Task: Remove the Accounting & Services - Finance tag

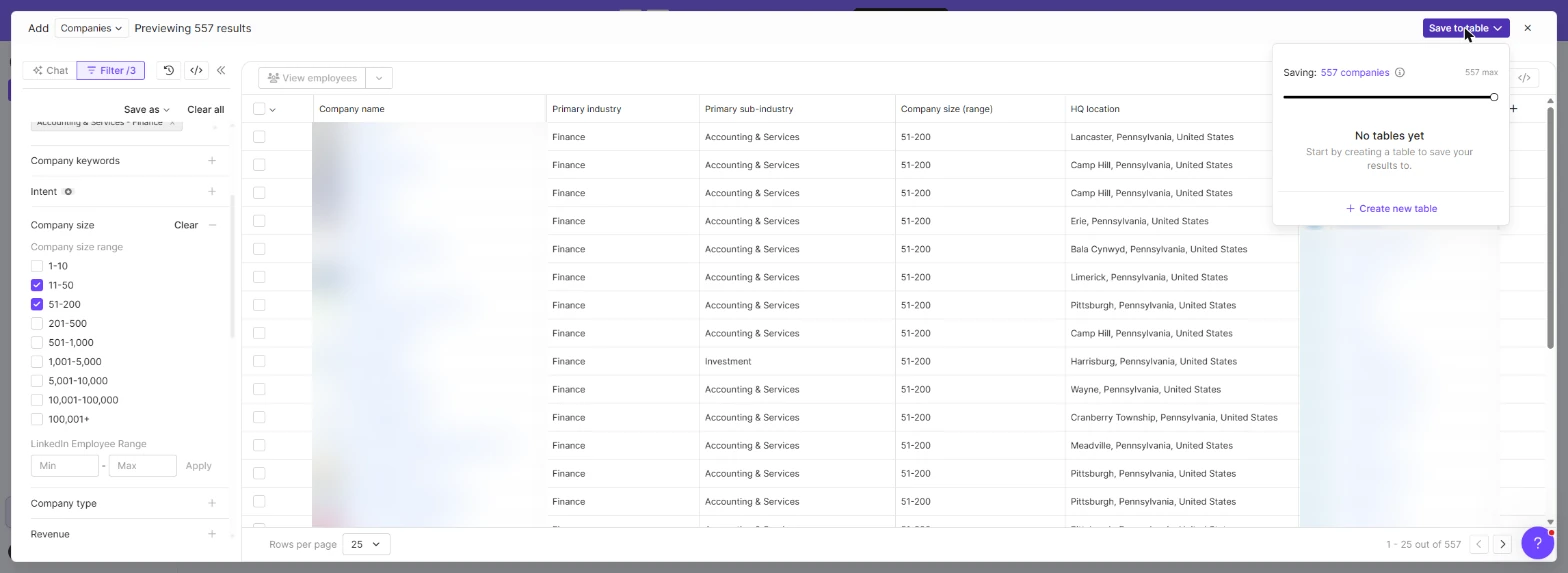Action: pos(172,123)
